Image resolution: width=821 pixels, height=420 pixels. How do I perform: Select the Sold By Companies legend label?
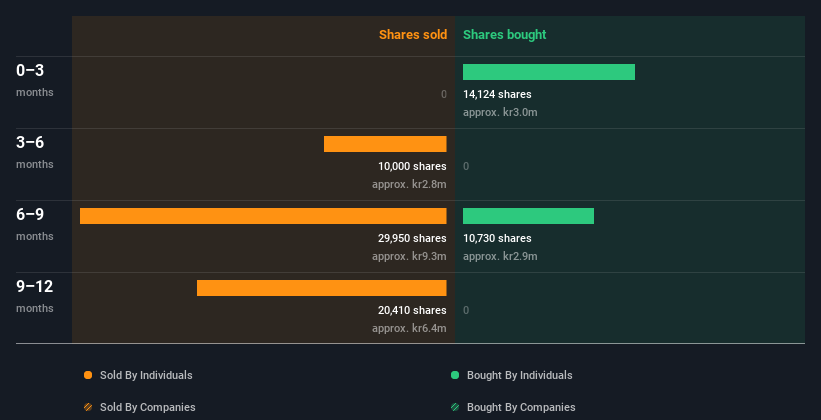(x=148, y=407)
